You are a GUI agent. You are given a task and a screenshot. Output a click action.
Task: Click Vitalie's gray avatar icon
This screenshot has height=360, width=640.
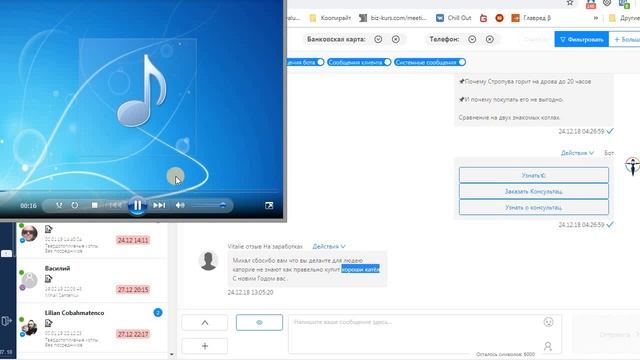tap(208, 260)
